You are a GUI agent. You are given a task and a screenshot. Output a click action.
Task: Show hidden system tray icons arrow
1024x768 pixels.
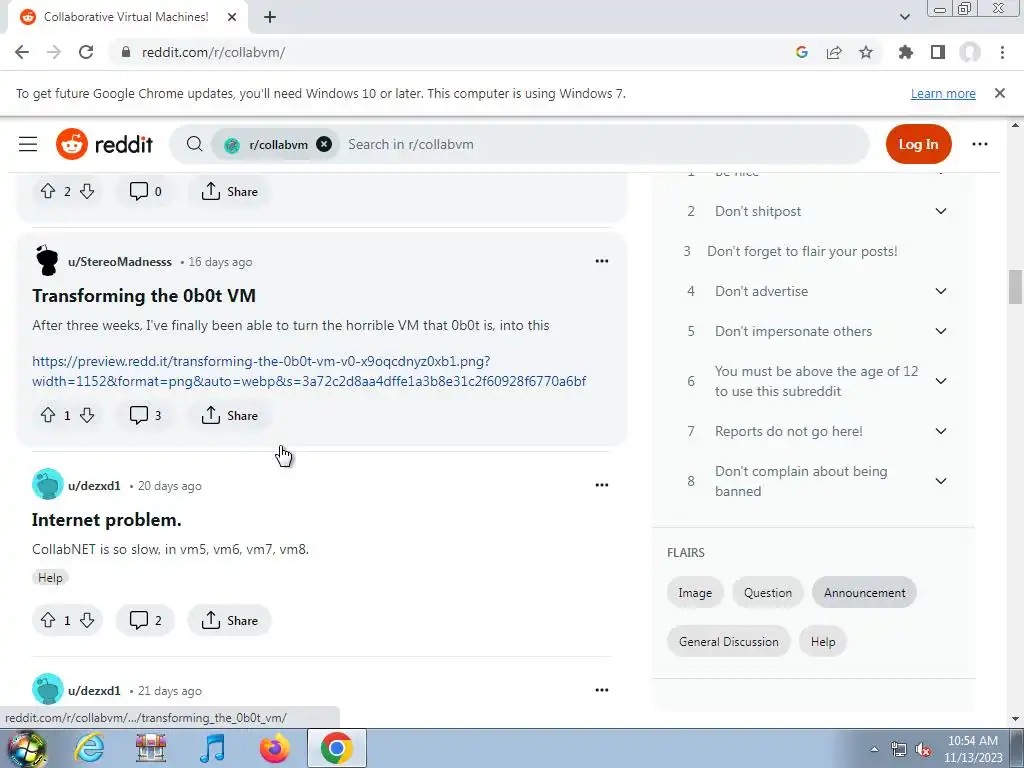click(874, 749)
